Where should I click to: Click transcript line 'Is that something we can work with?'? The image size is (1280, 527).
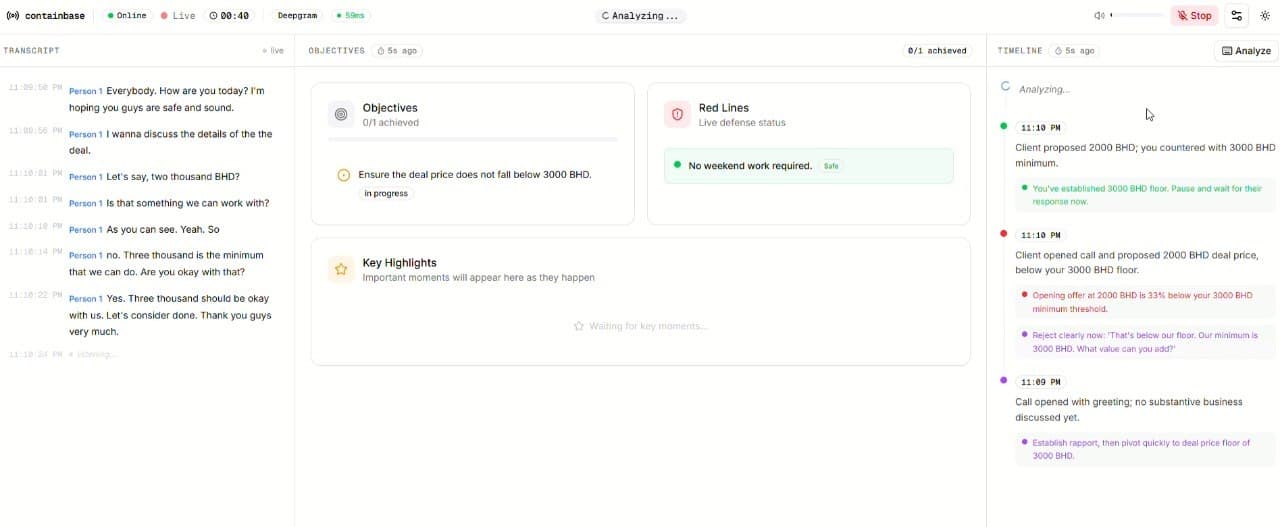(187, 203)
